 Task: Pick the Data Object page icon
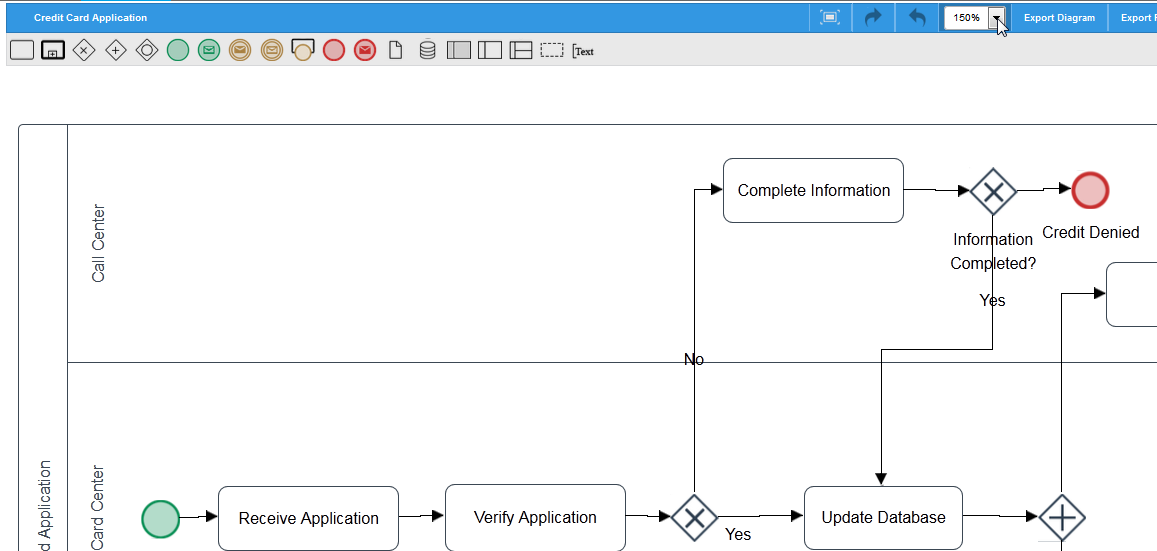396,50
